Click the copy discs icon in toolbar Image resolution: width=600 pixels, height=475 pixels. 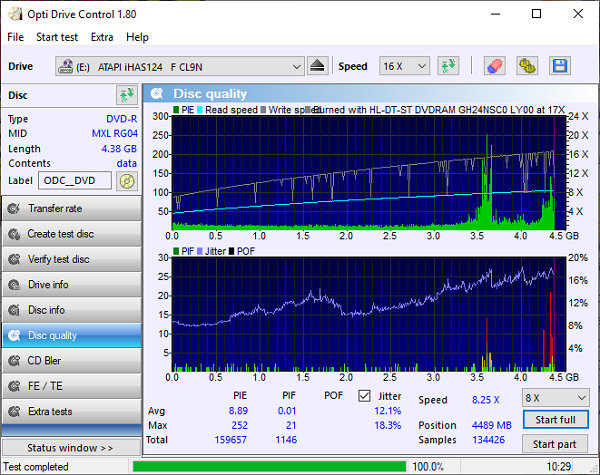click(527, 66)
